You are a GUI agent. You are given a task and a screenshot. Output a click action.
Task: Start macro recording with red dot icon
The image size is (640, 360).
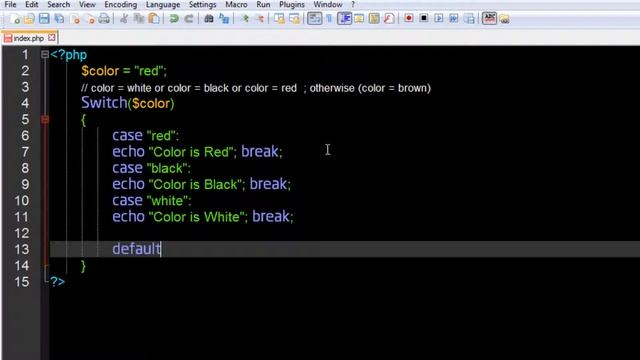pyautogui.click(x=409, y=19)
